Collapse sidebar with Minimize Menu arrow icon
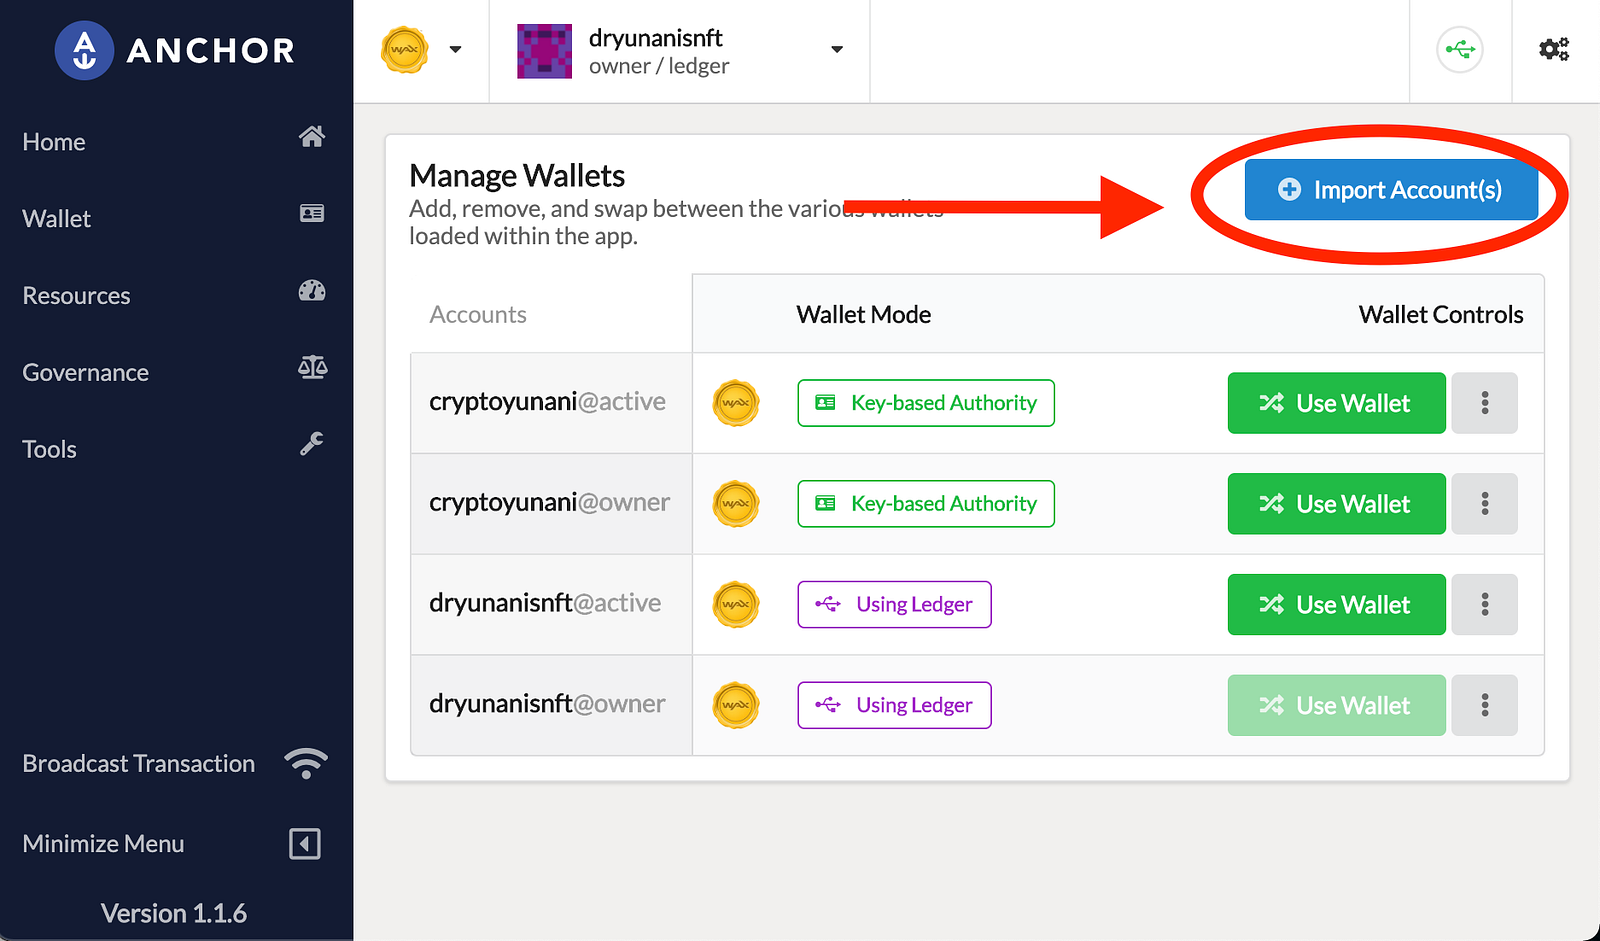 coord(304,843)
